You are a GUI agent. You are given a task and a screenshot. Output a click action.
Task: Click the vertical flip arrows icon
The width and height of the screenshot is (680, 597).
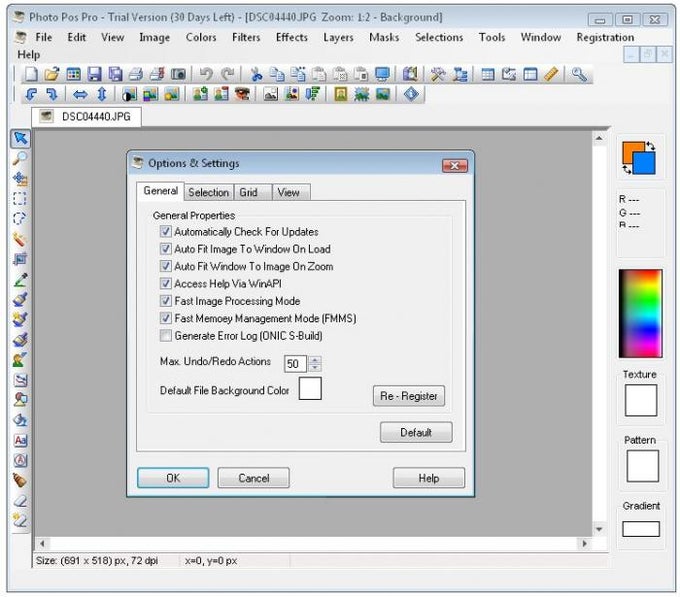pyautogui.click(x=101, y=94)
